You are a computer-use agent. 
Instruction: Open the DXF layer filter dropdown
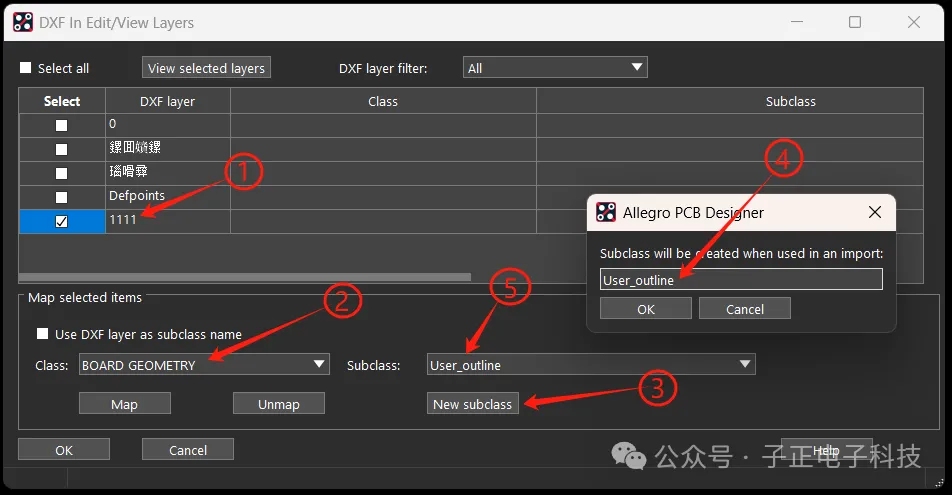click(555, 67)
